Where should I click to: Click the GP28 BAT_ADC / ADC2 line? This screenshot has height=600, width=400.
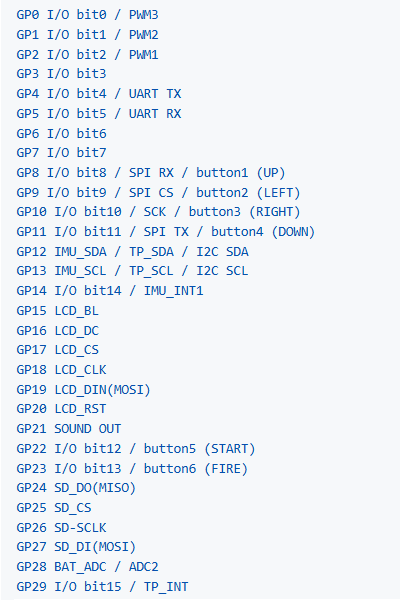coord(87,567)
